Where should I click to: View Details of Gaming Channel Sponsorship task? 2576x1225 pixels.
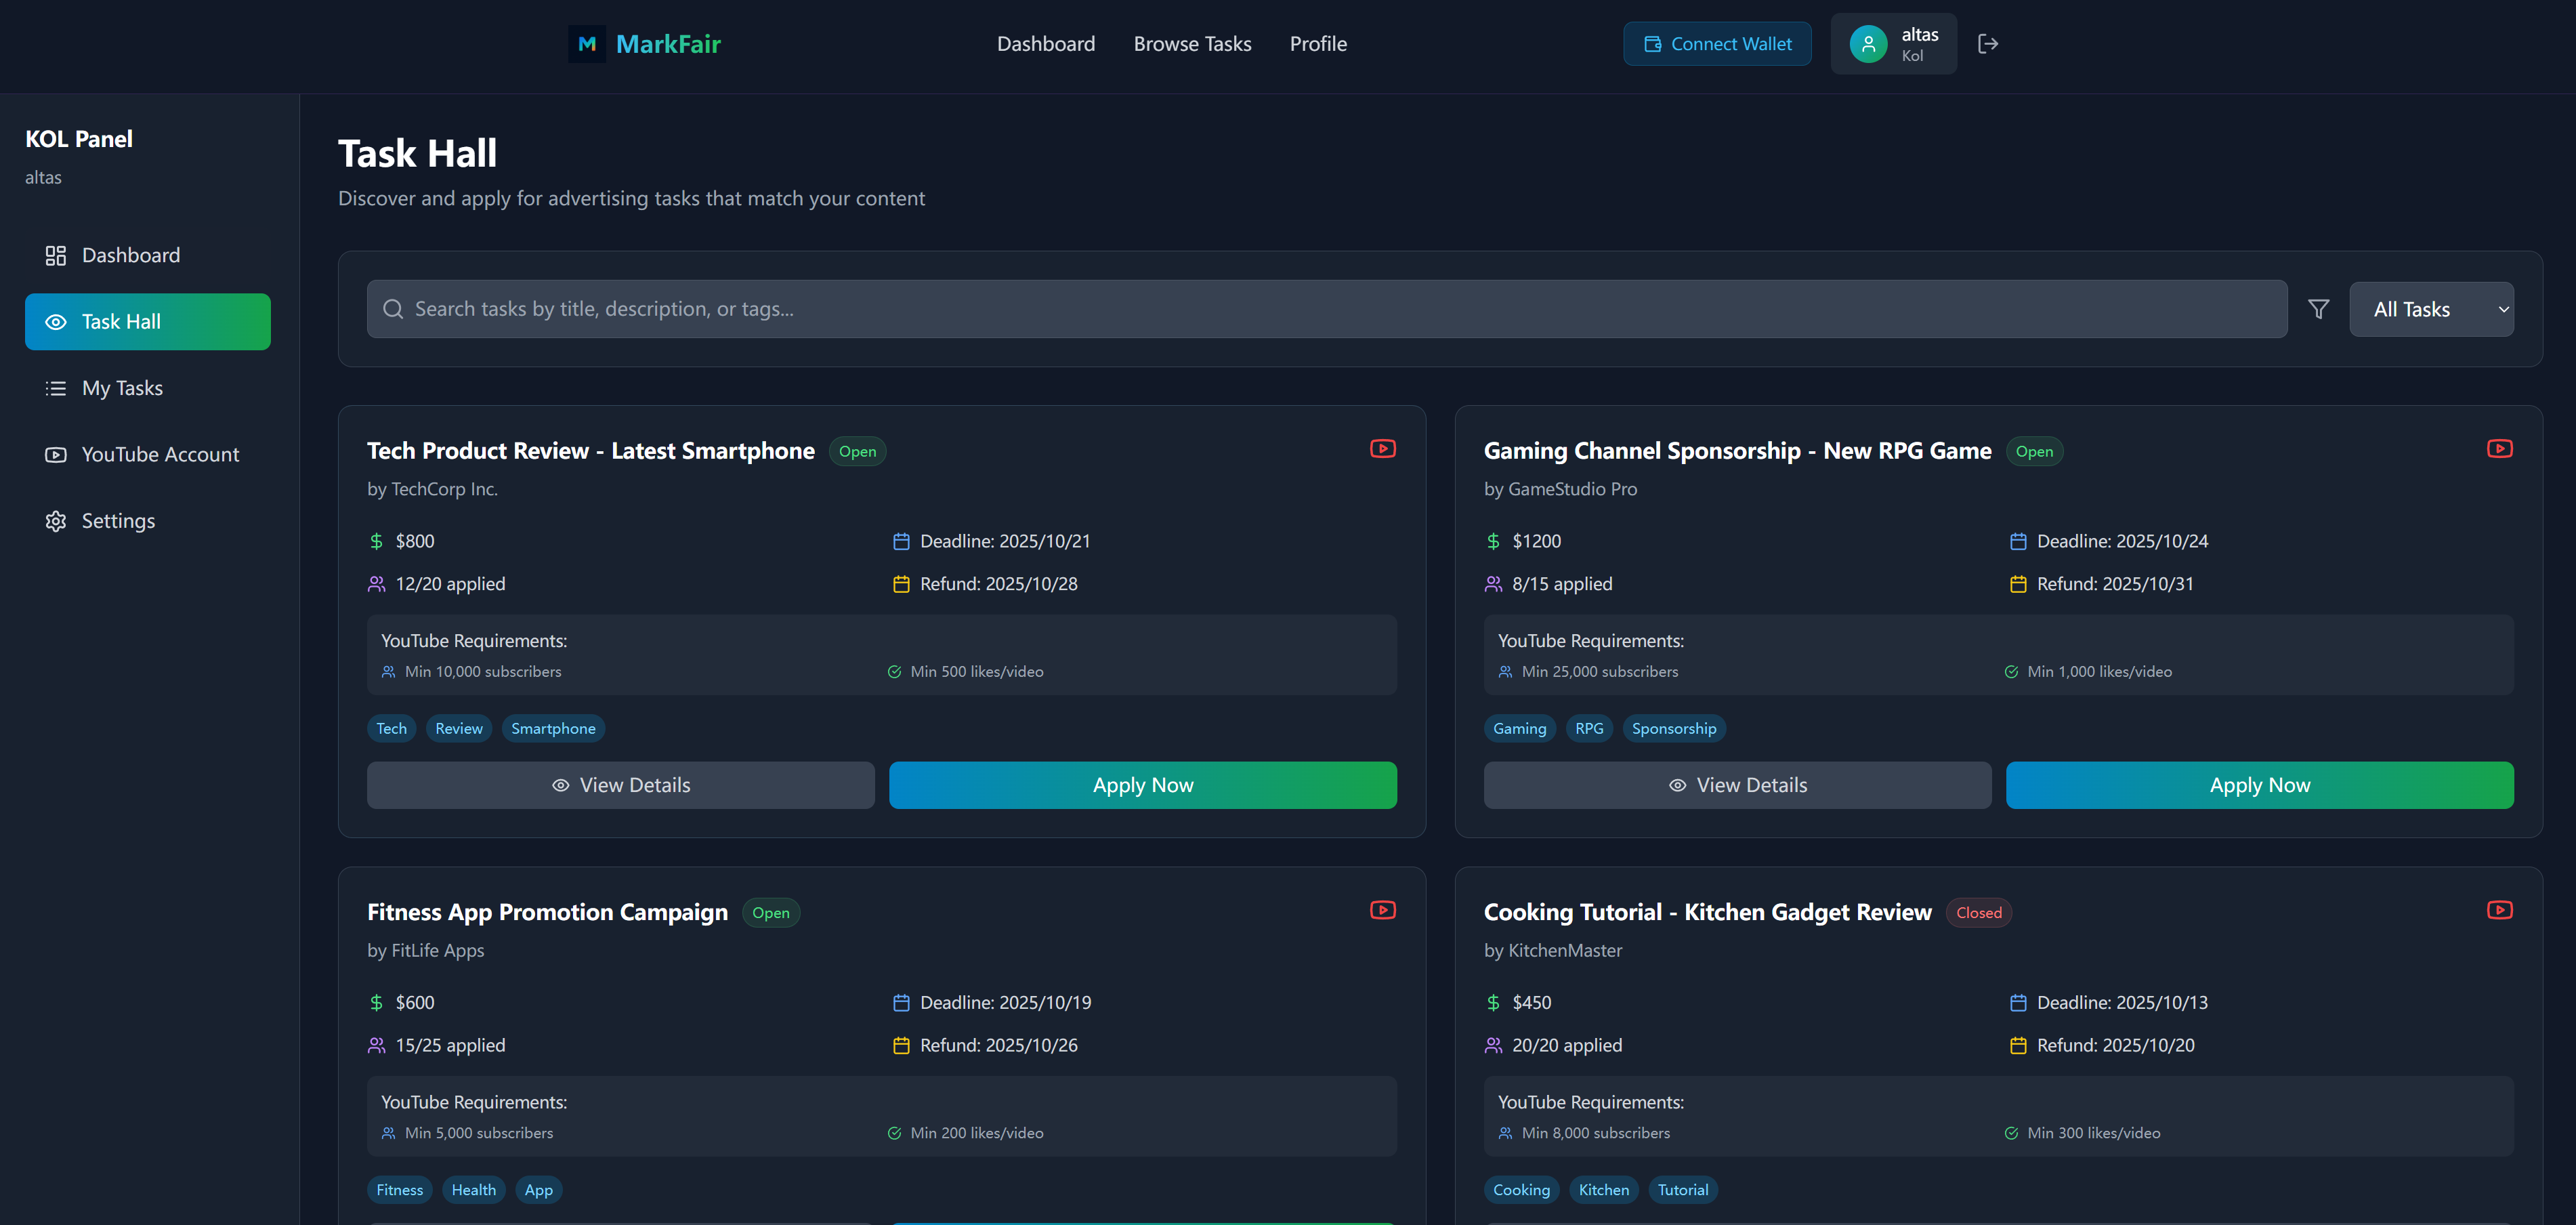coord(1737,785)
